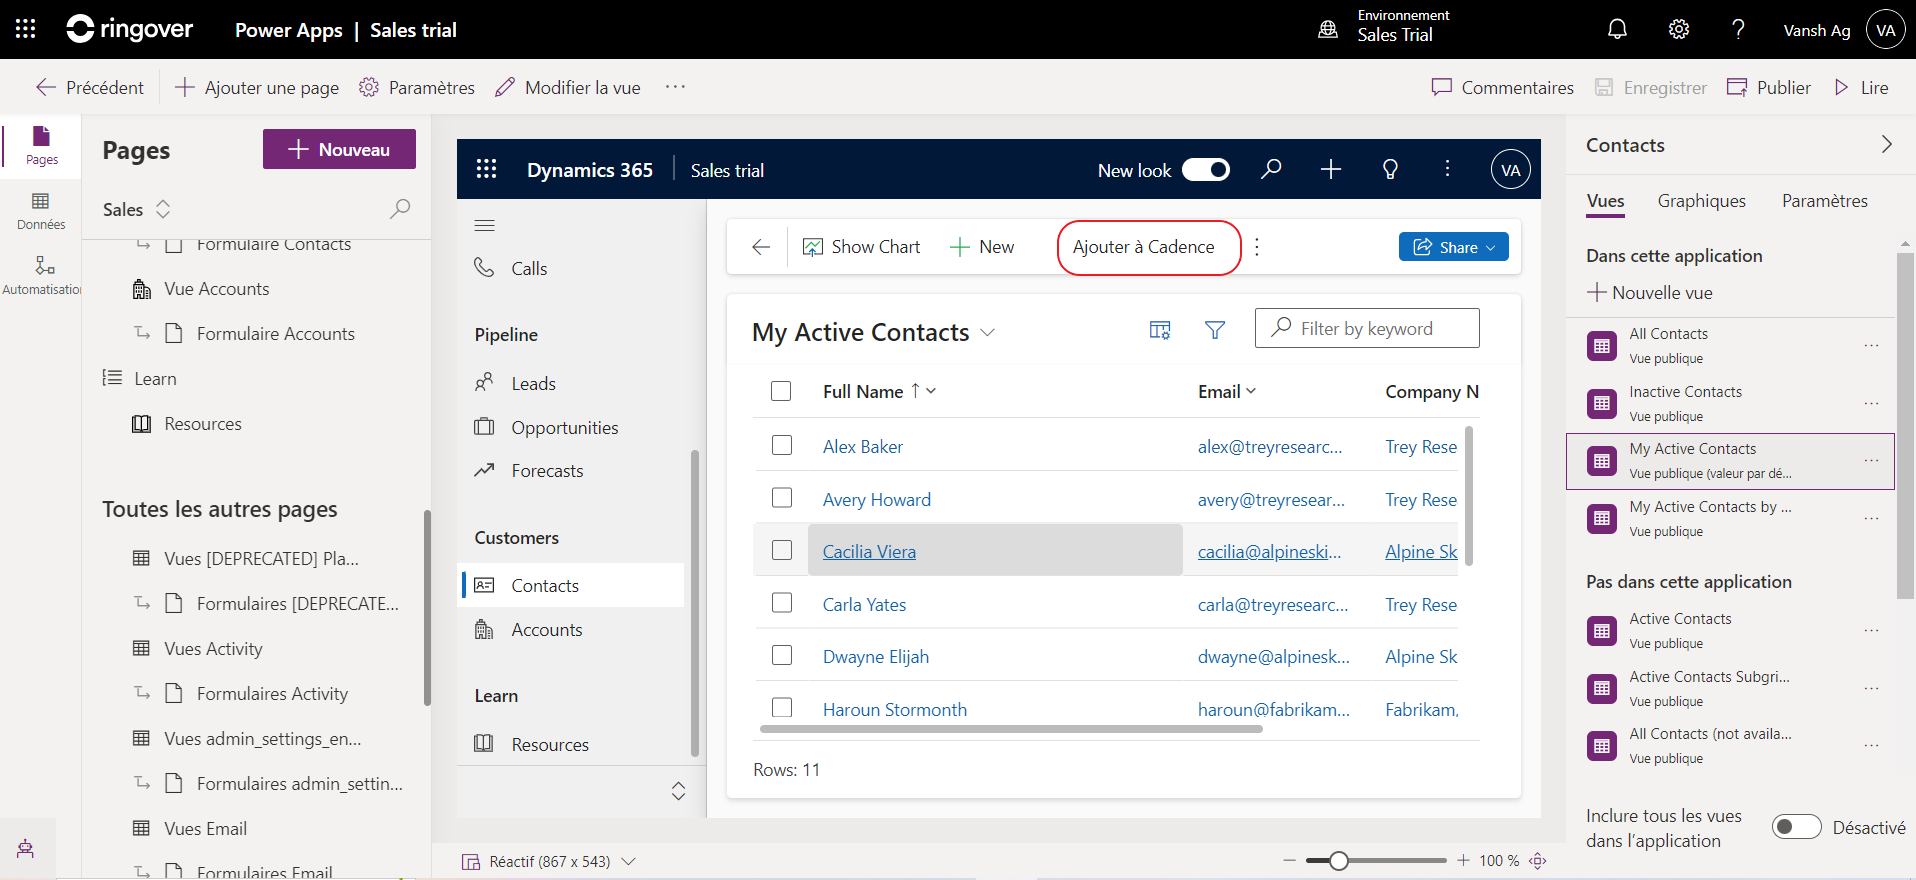Click the virtual agent icon at bottom left

(x=26, y=849)
